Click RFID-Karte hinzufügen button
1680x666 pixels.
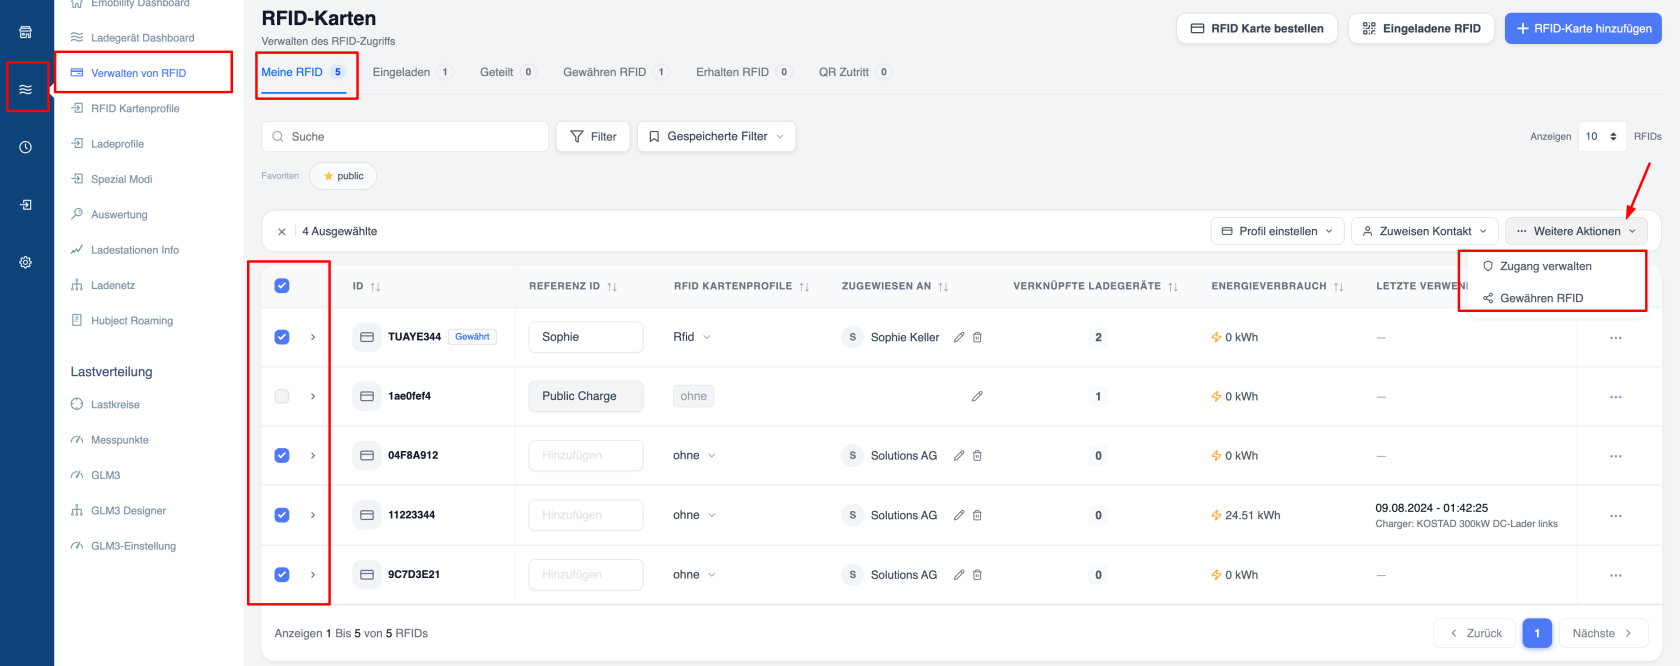click(x=1583, y=29)
